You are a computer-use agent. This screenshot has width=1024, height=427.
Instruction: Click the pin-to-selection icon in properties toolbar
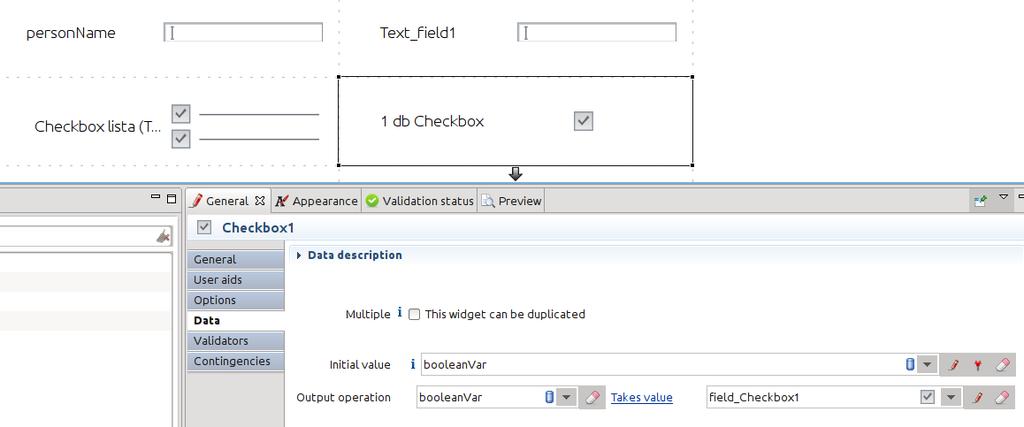click(980, 201)
